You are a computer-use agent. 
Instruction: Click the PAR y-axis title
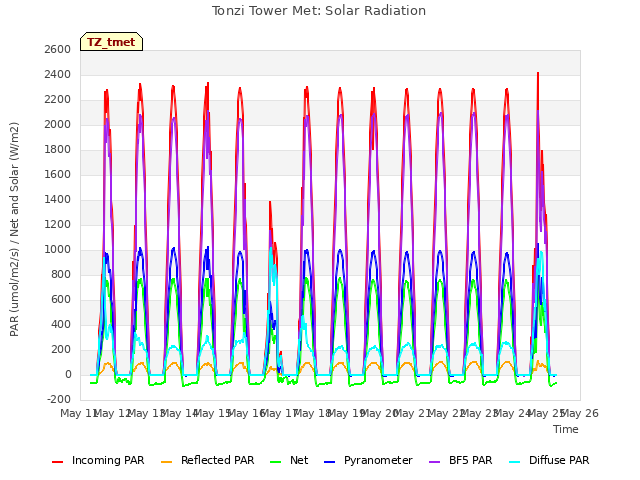tap(14, 229)
